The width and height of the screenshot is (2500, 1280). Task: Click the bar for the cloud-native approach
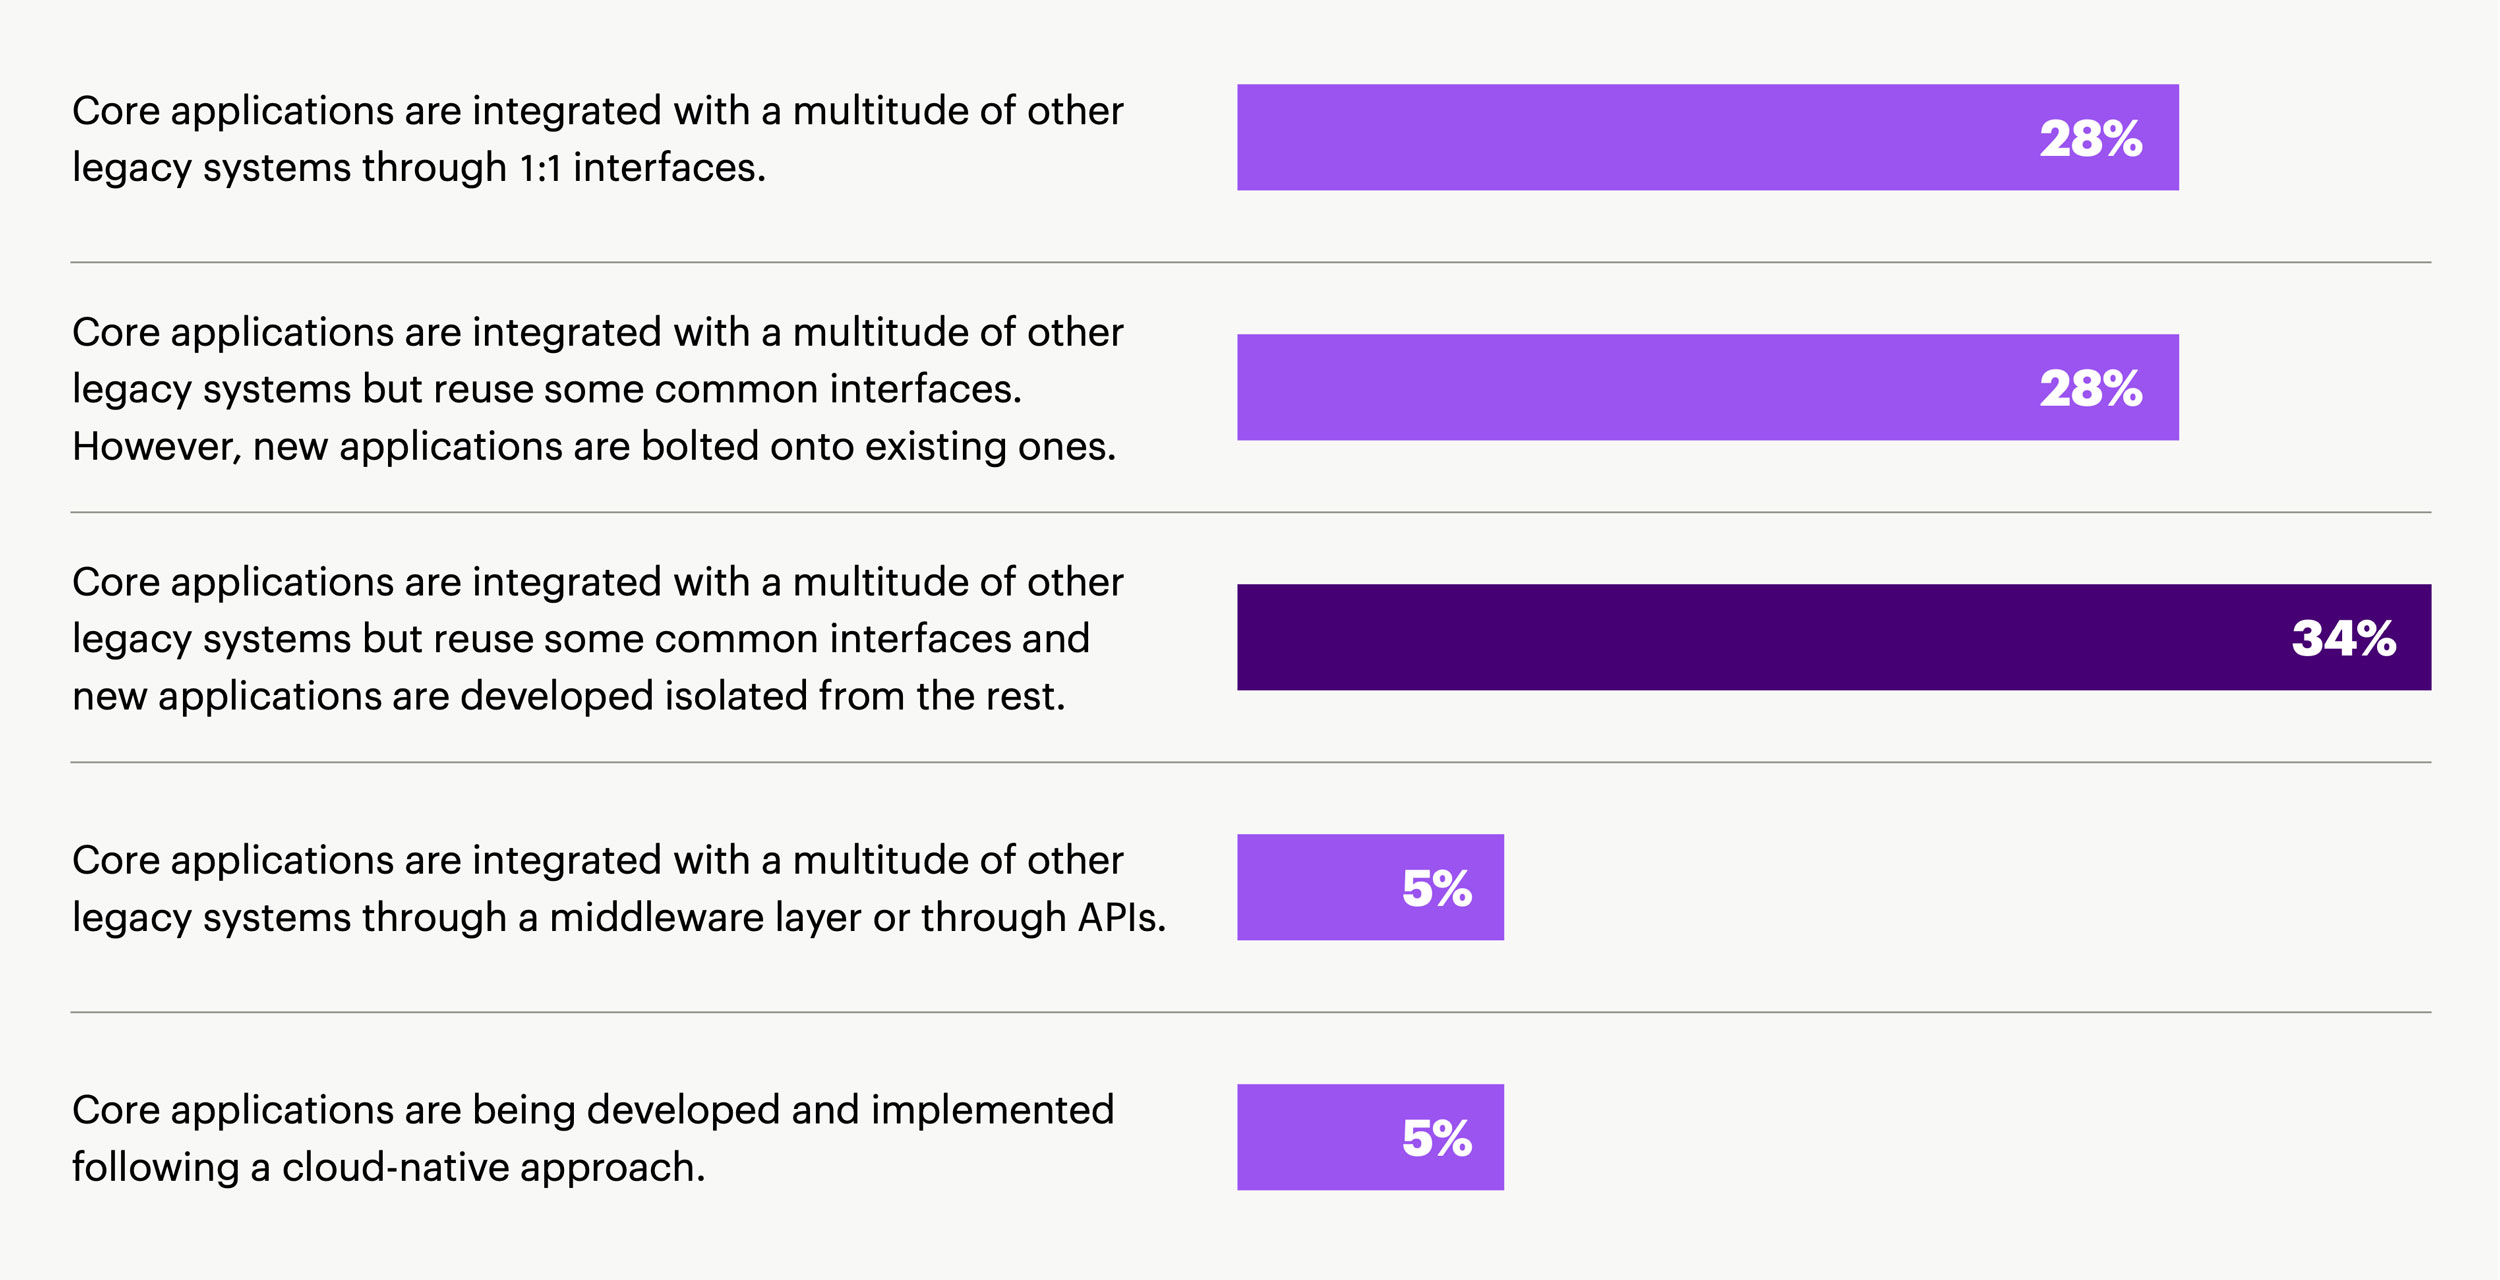coord(1310,1138)
